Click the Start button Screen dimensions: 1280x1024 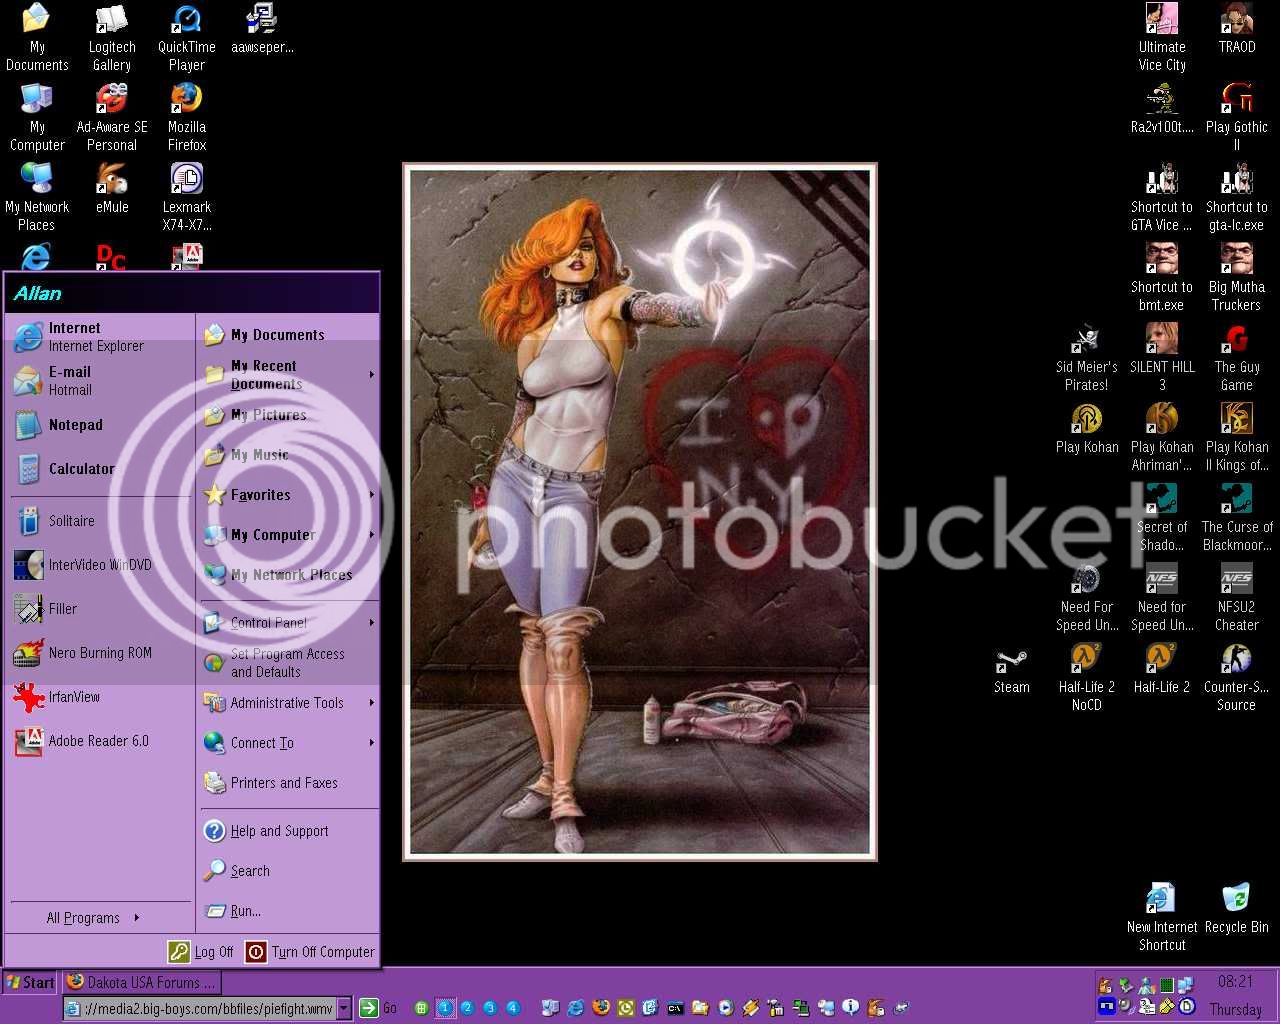(30, 982)
